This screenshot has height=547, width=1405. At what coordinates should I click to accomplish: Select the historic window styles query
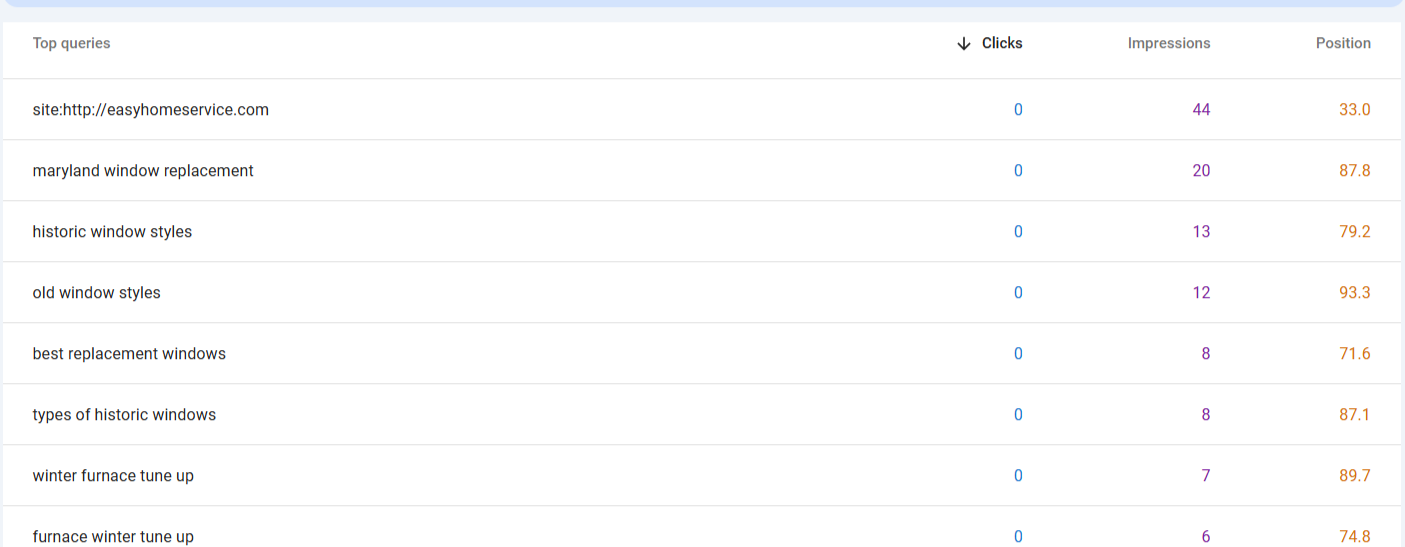112,232
